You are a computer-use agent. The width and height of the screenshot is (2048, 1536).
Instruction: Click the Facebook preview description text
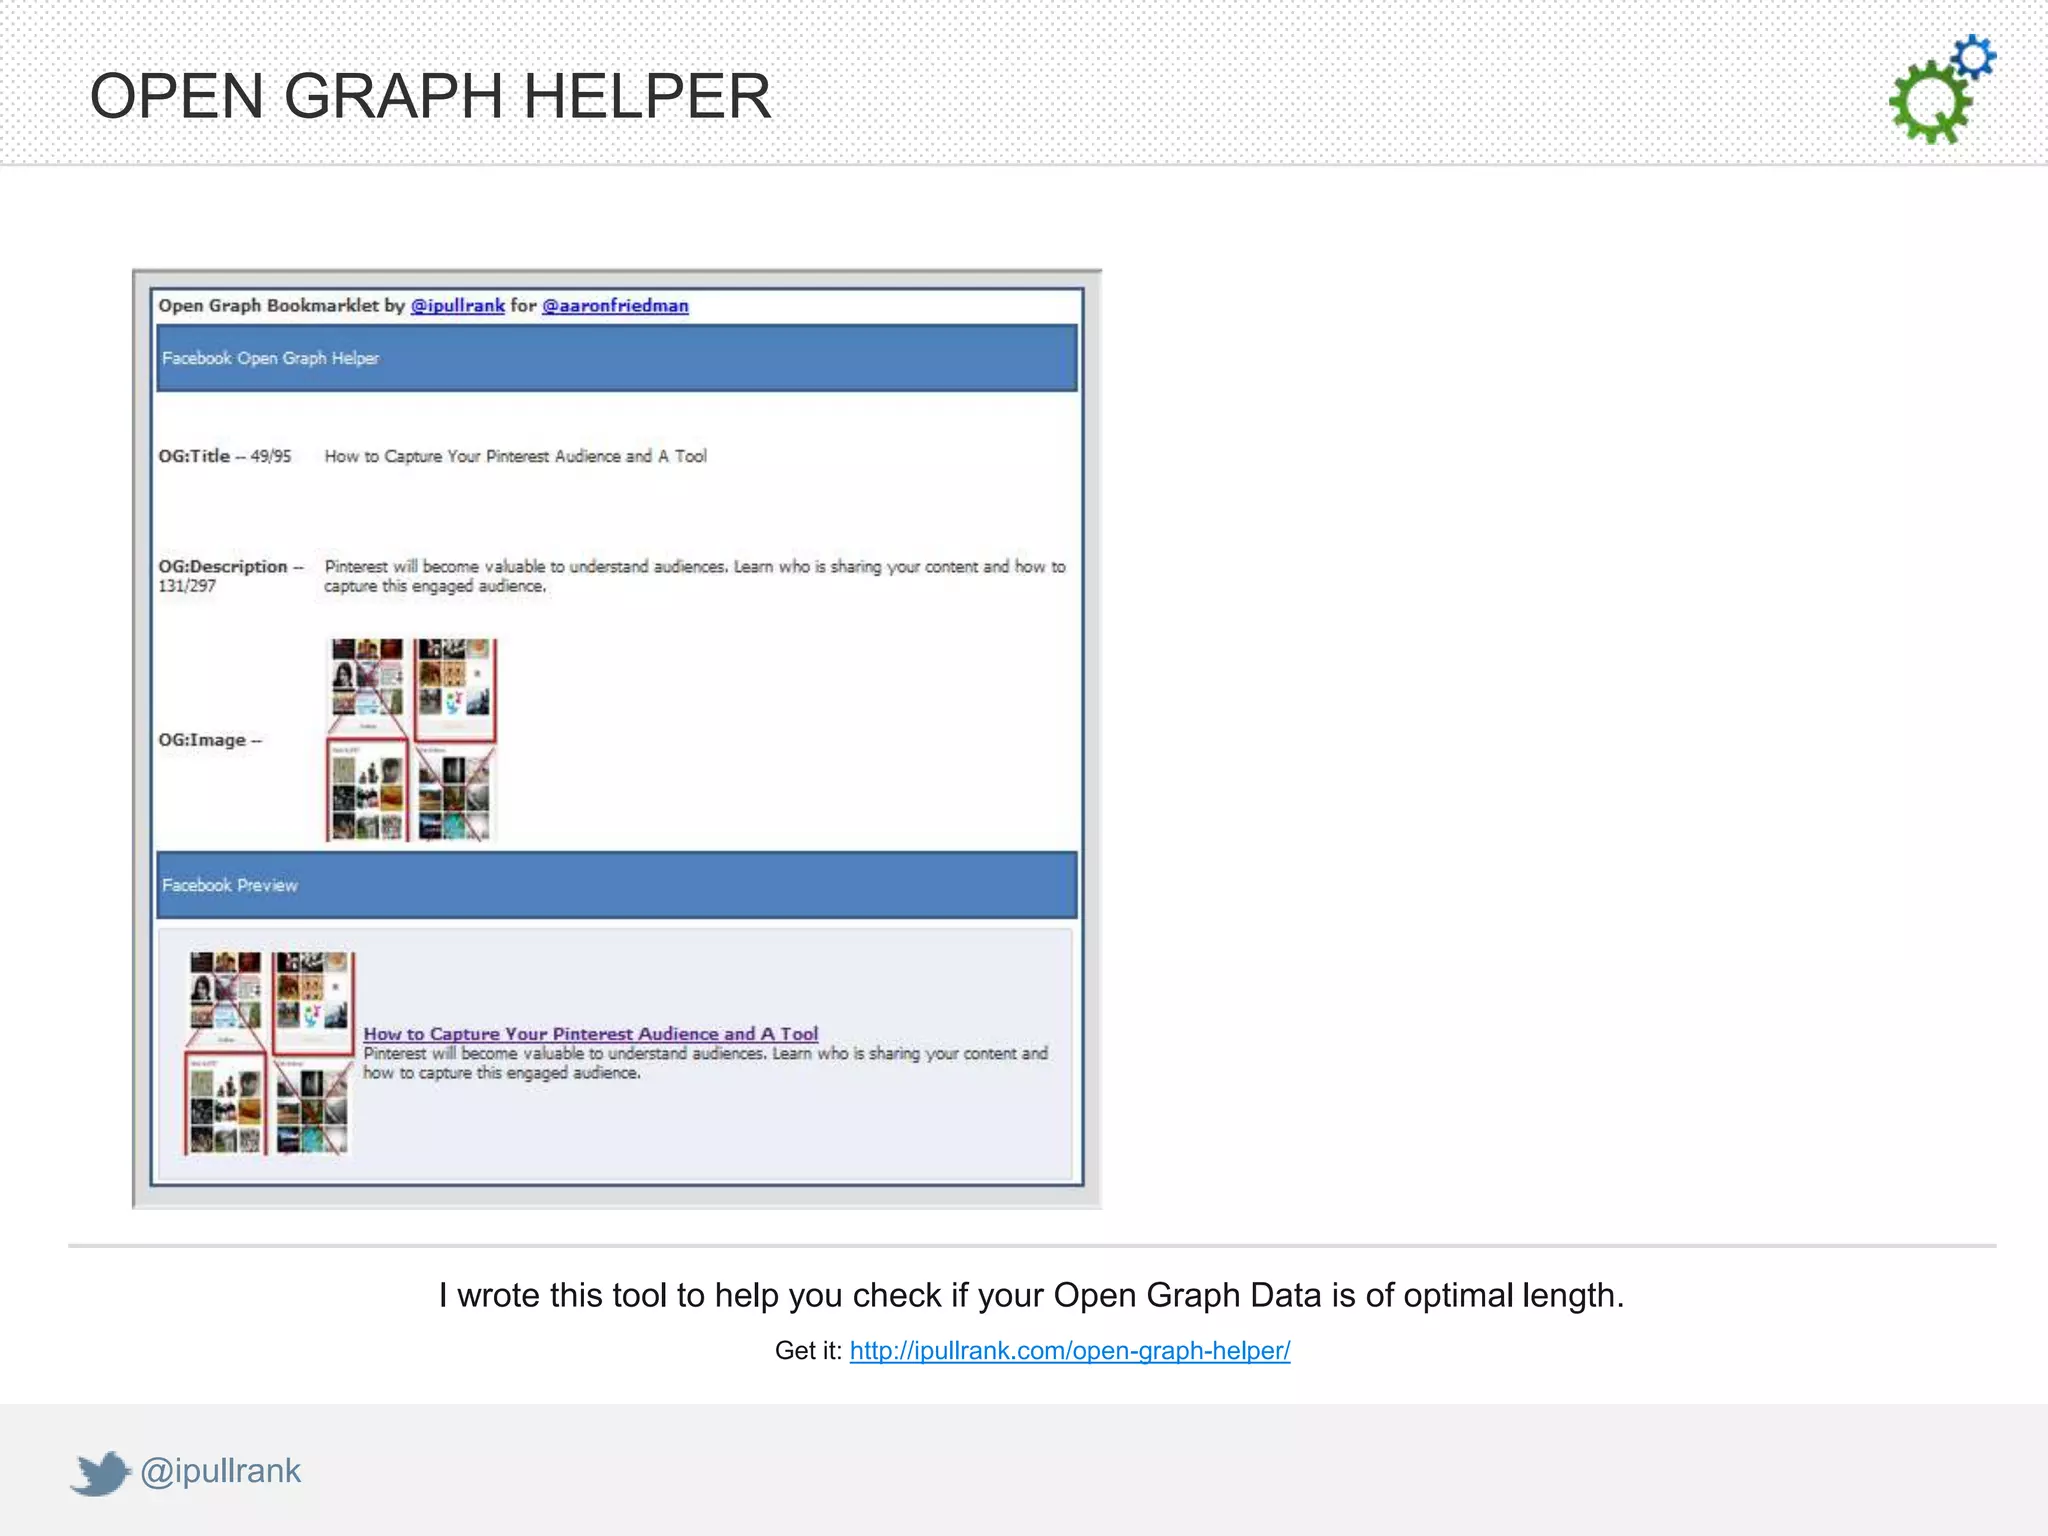point(705,1063)
